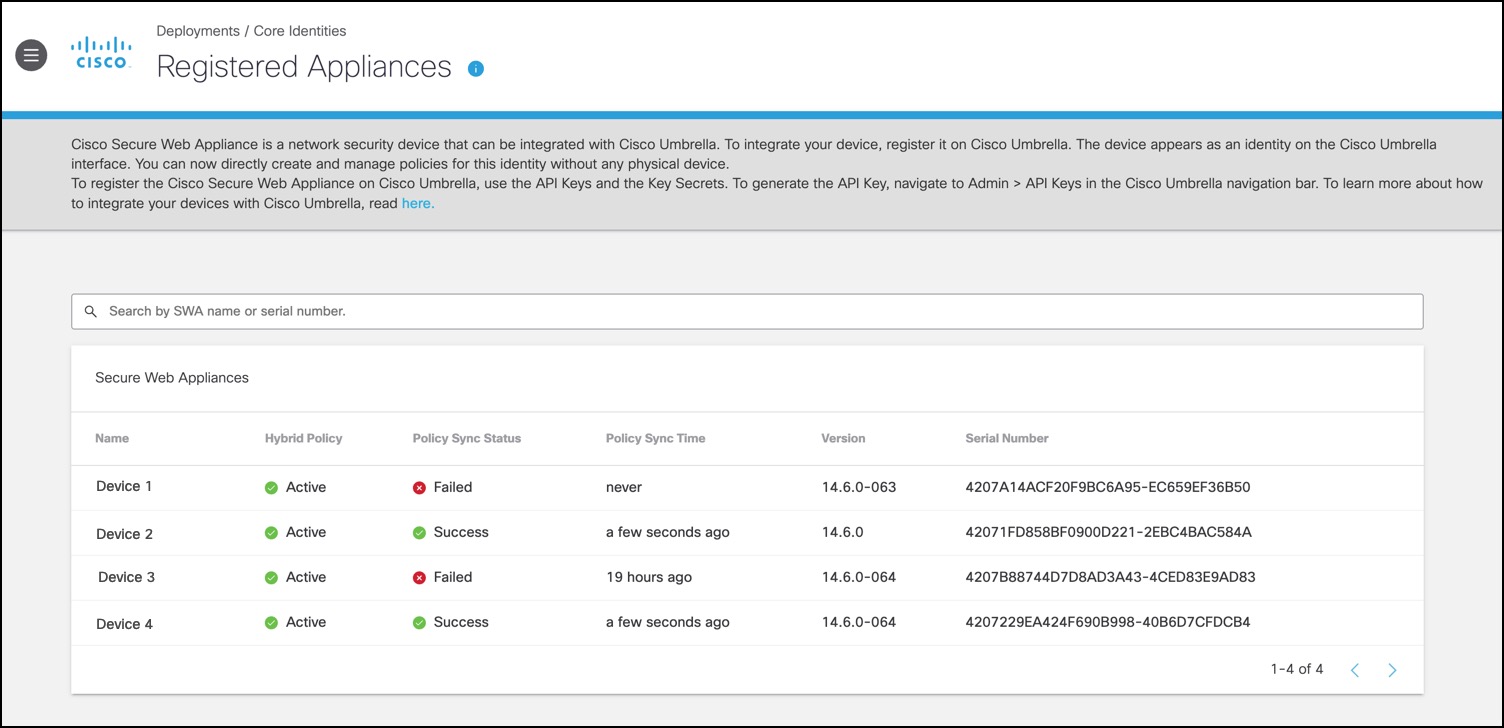Screen dimensions: 1504x728
Task: Select the Device 4 name
Action: [x=125, y=624]
